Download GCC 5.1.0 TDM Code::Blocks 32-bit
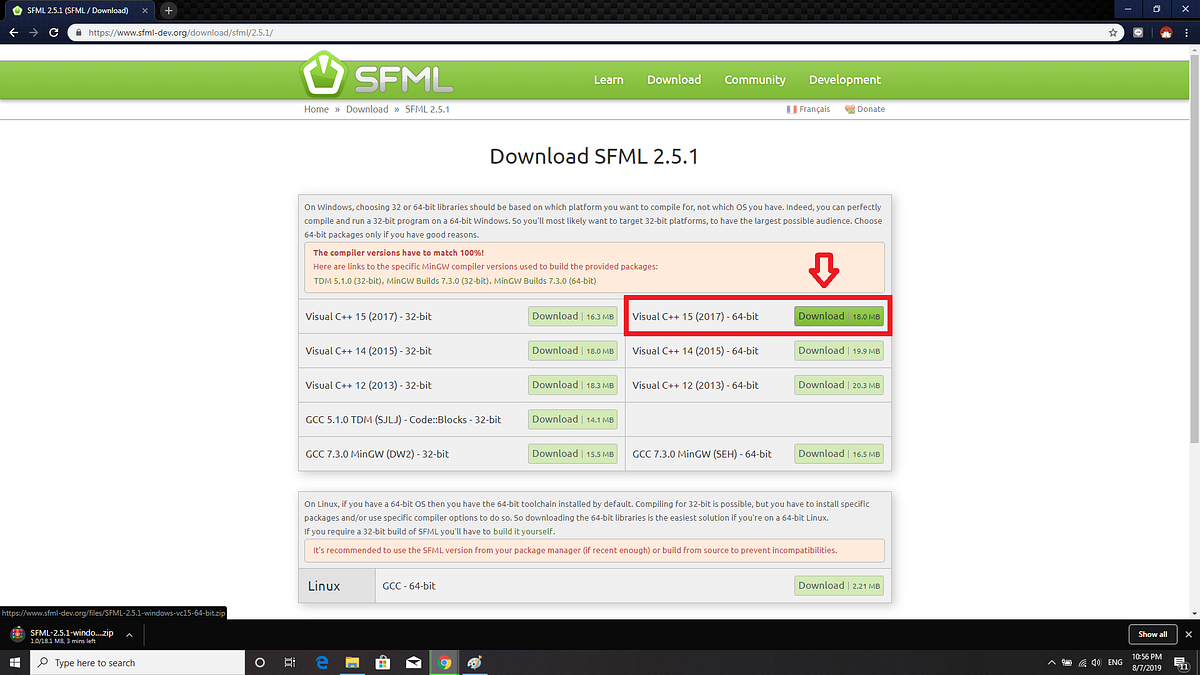Screen dimensions: 1200x675 (x=573, y=419)
